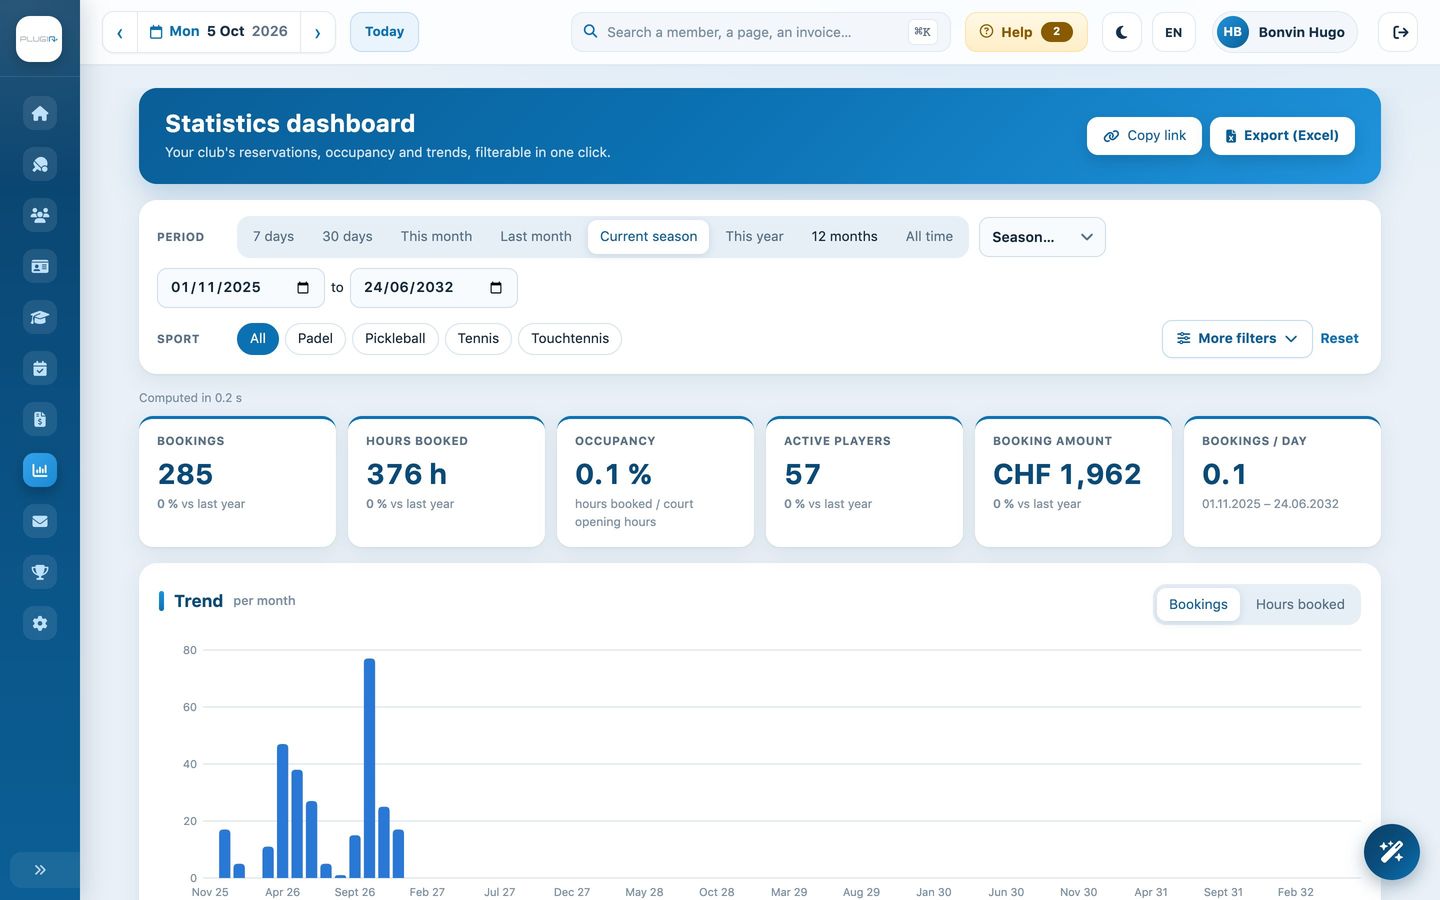Export statistics to Excel
Screen dimensions: 1440x900
click(x=1282, y=136)
